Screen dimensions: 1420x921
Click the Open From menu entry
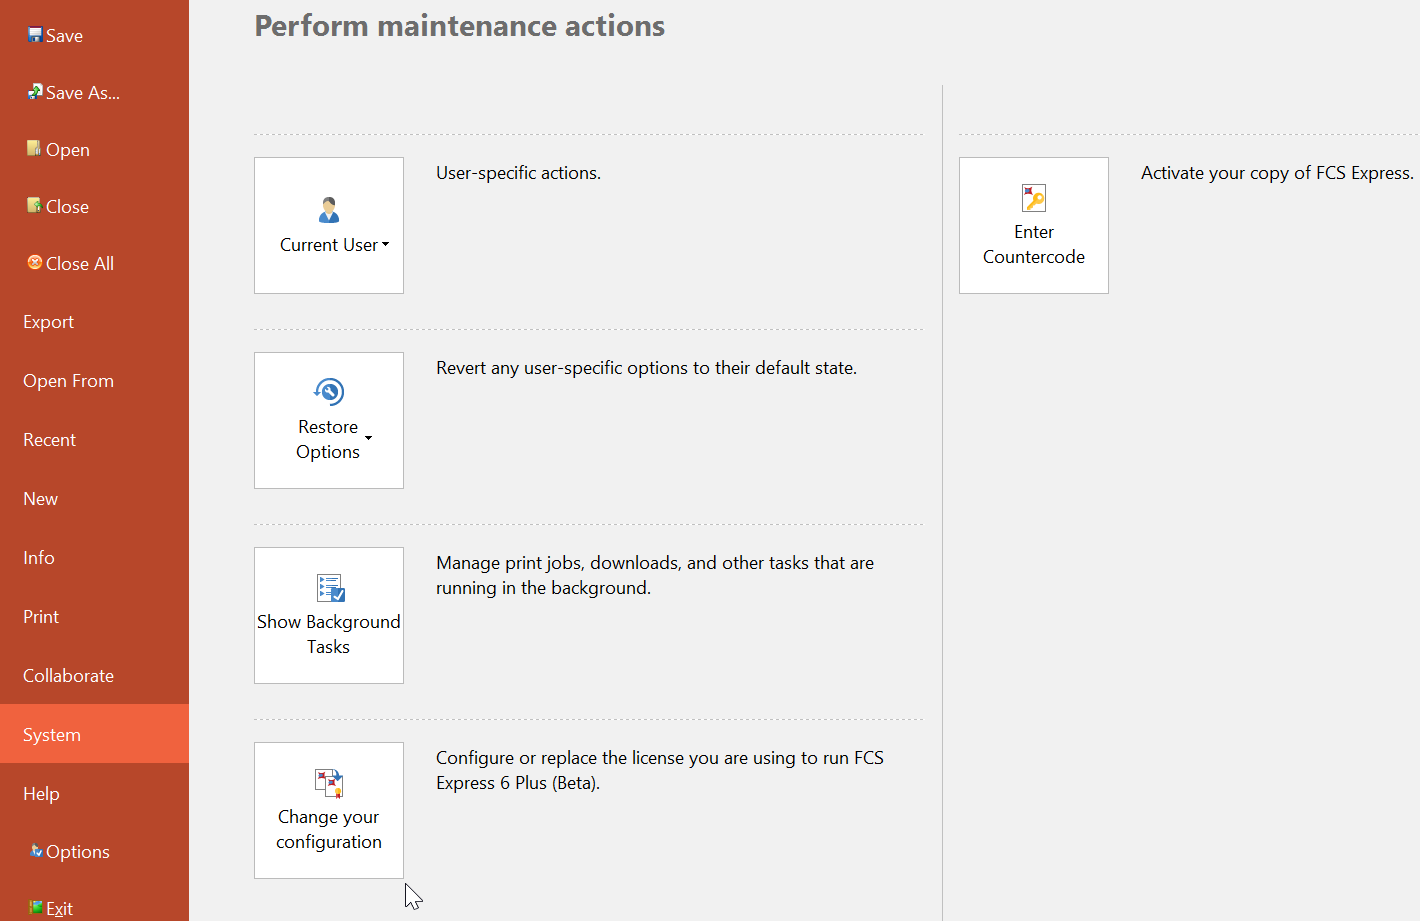[68, 381]
